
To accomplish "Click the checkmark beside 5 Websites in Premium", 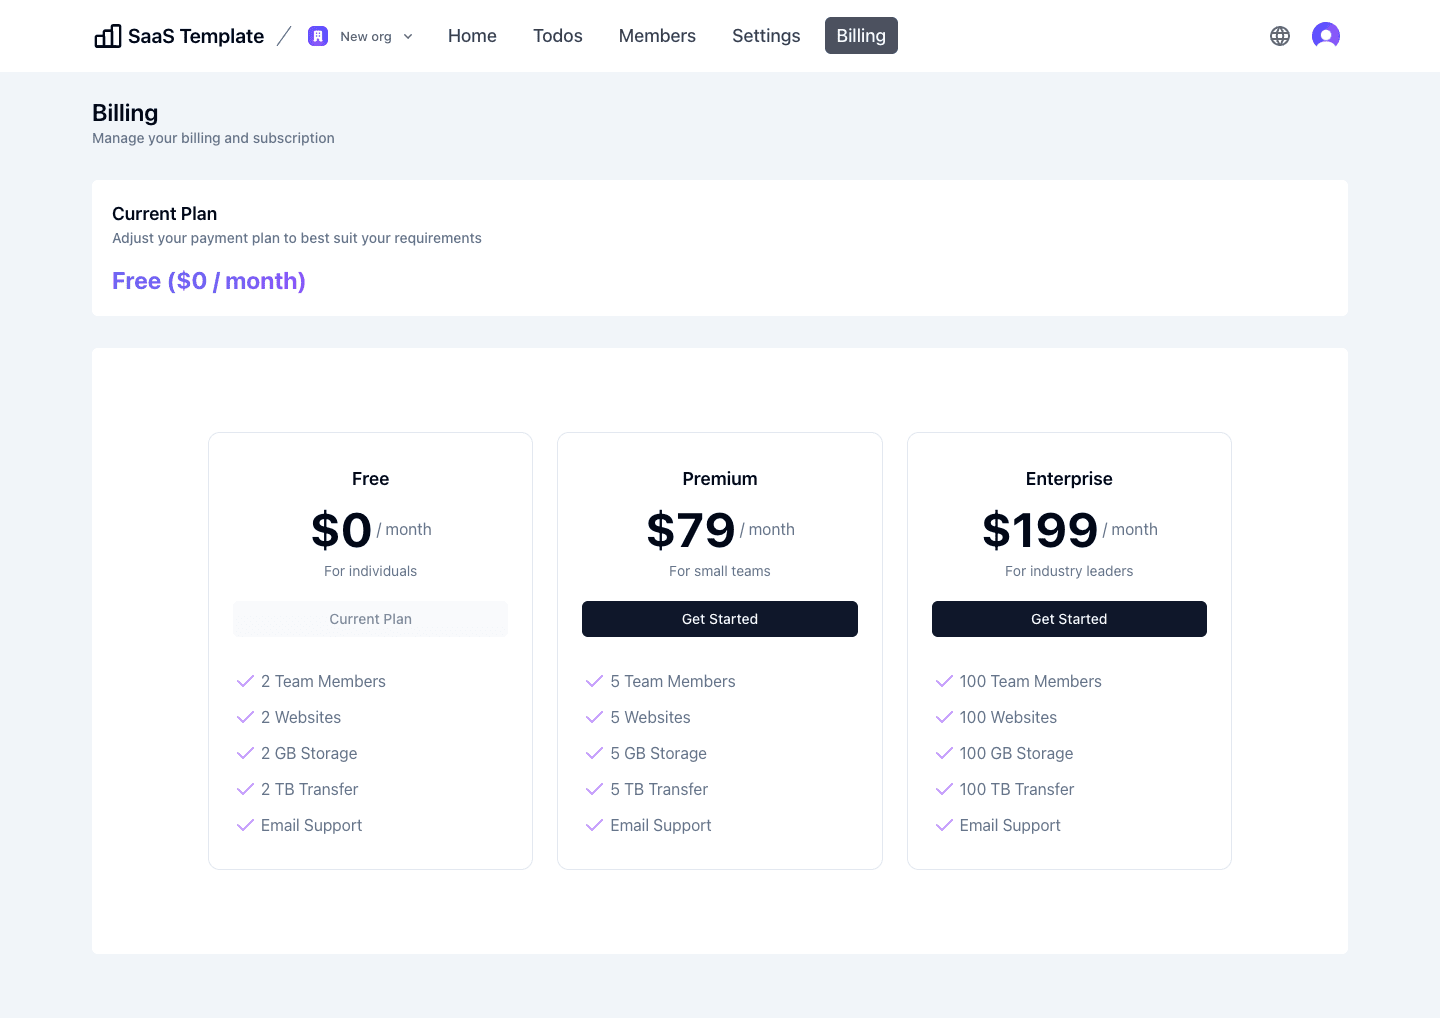I will pos(594,717).
